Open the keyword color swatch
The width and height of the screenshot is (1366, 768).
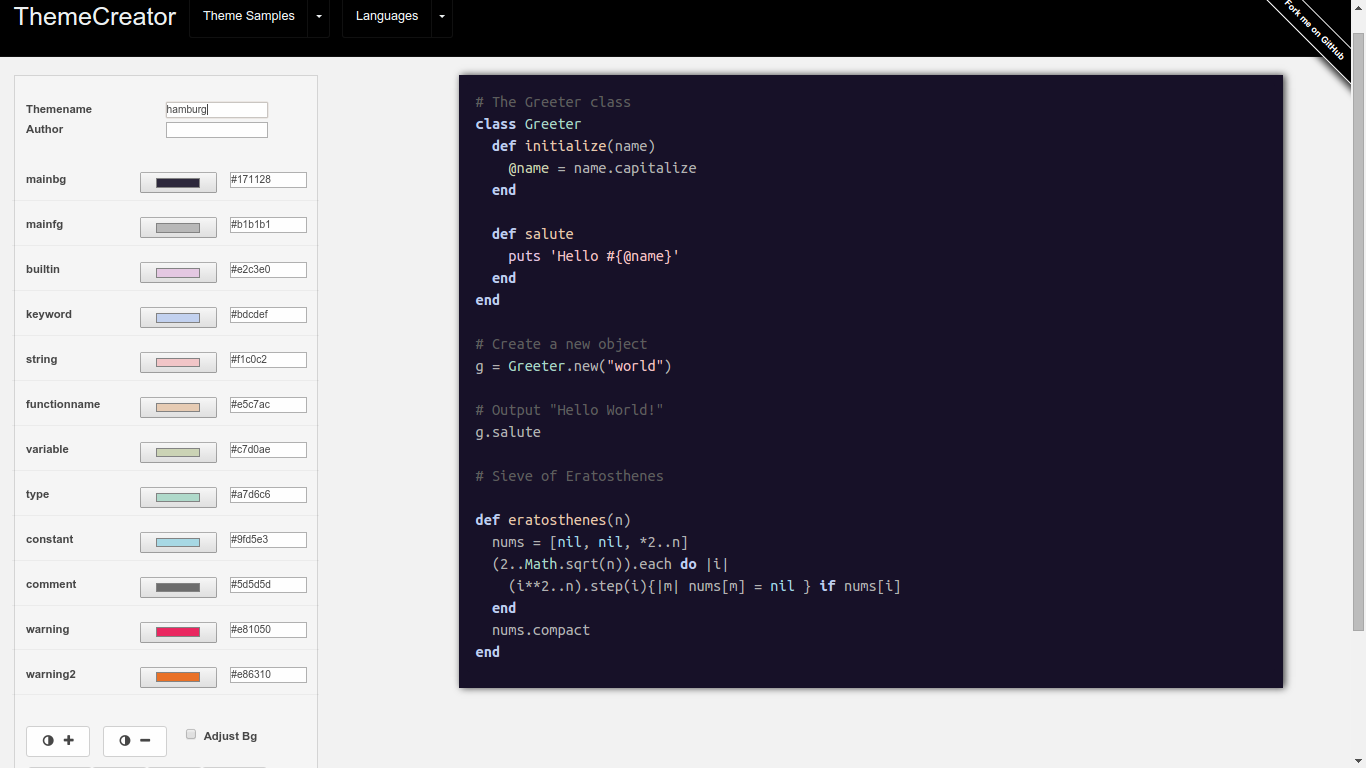178,317
